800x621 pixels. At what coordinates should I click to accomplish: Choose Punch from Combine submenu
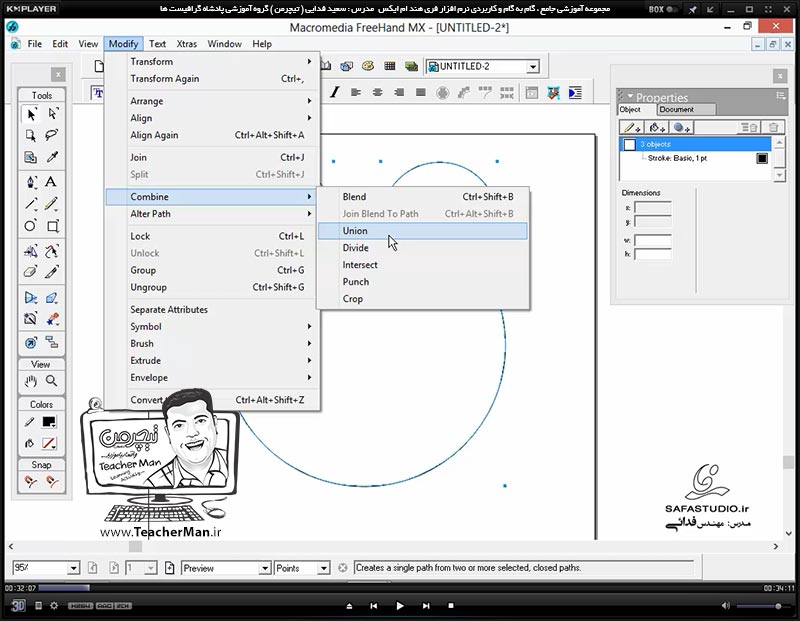click(x=422, y=282)
